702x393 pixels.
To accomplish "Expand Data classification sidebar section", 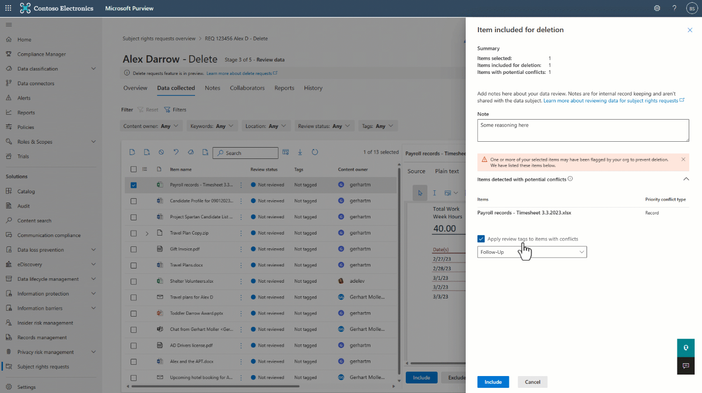I will tap(93, 68).
